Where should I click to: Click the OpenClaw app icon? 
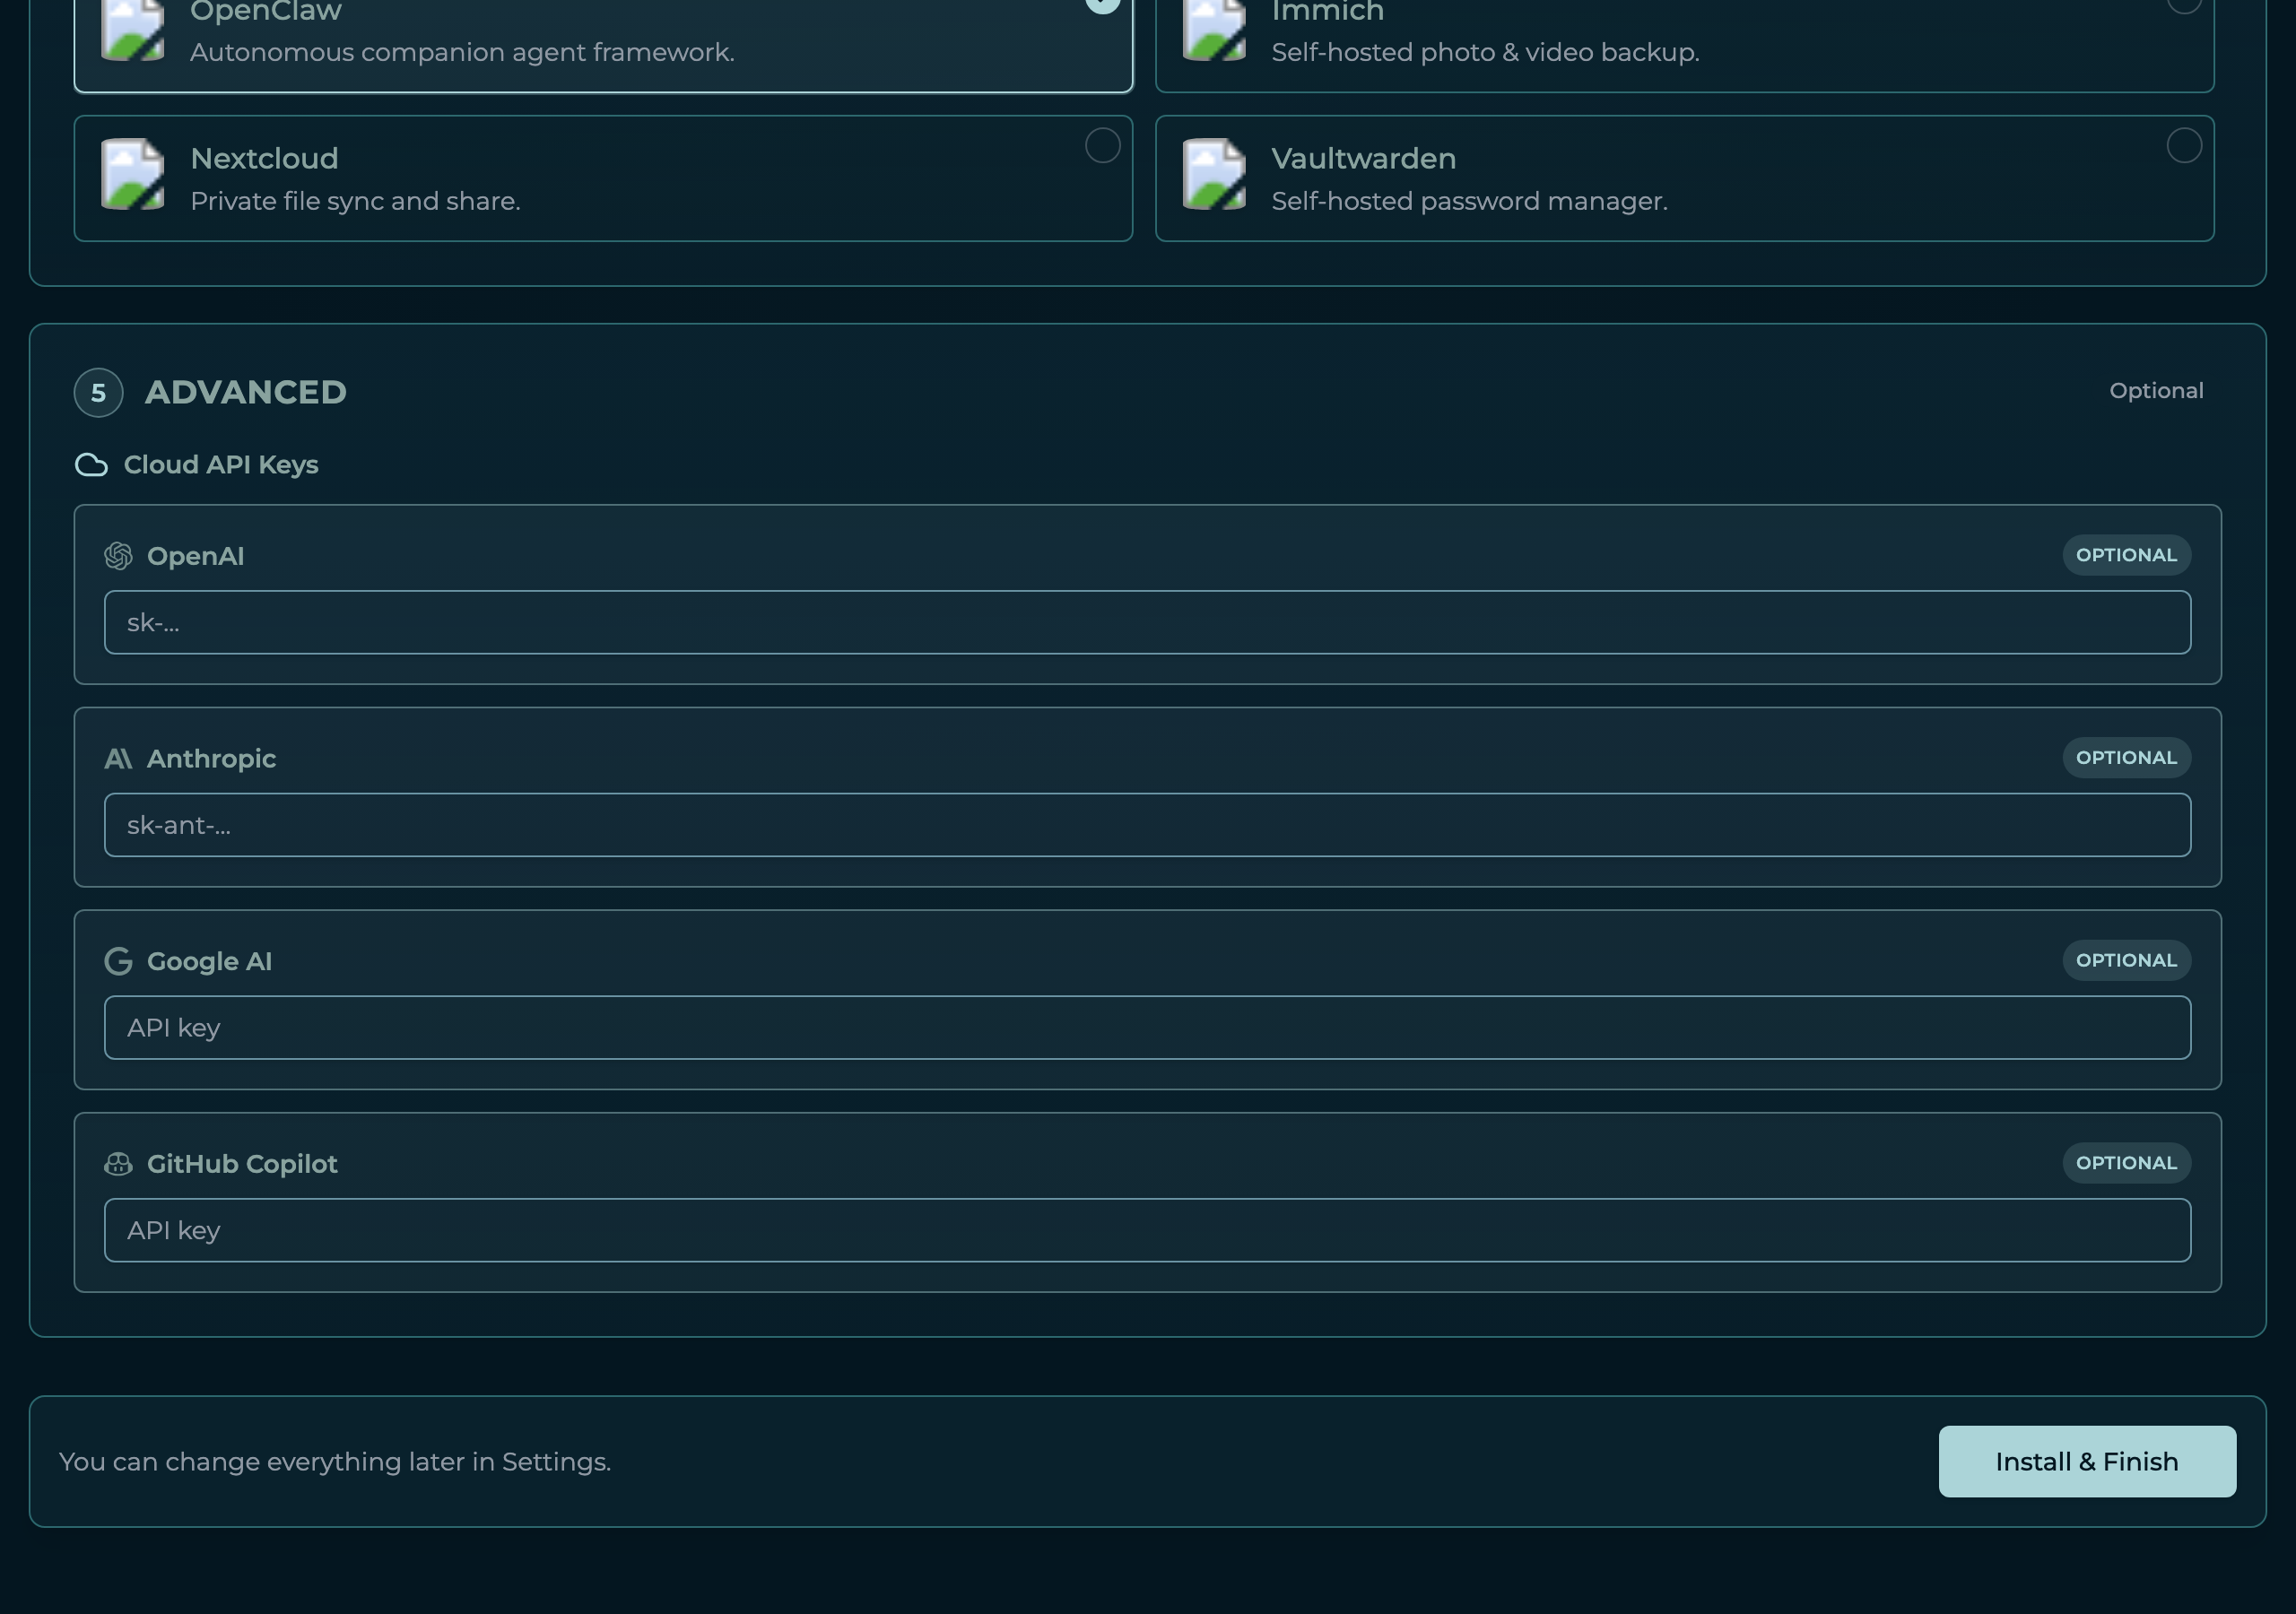tap(132, 30)
